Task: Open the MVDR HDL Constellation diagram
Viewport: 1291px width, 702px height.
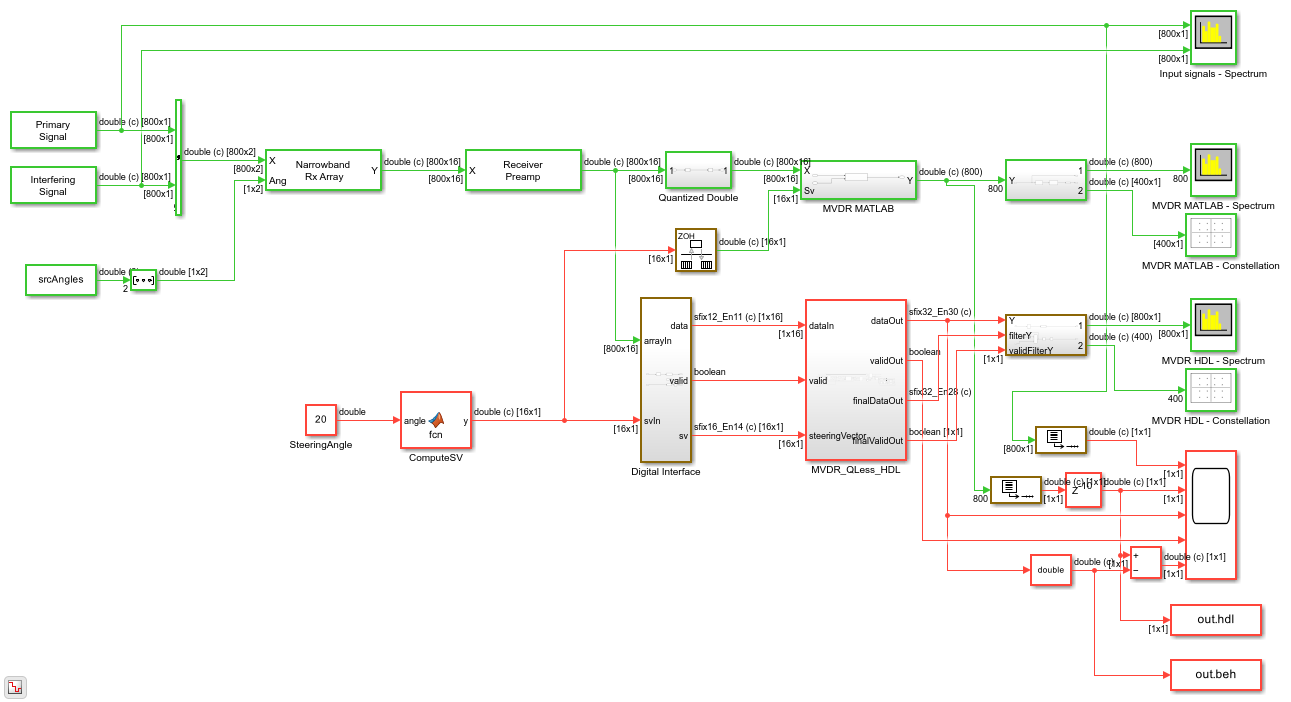Action: click(x=1211, y=391)
